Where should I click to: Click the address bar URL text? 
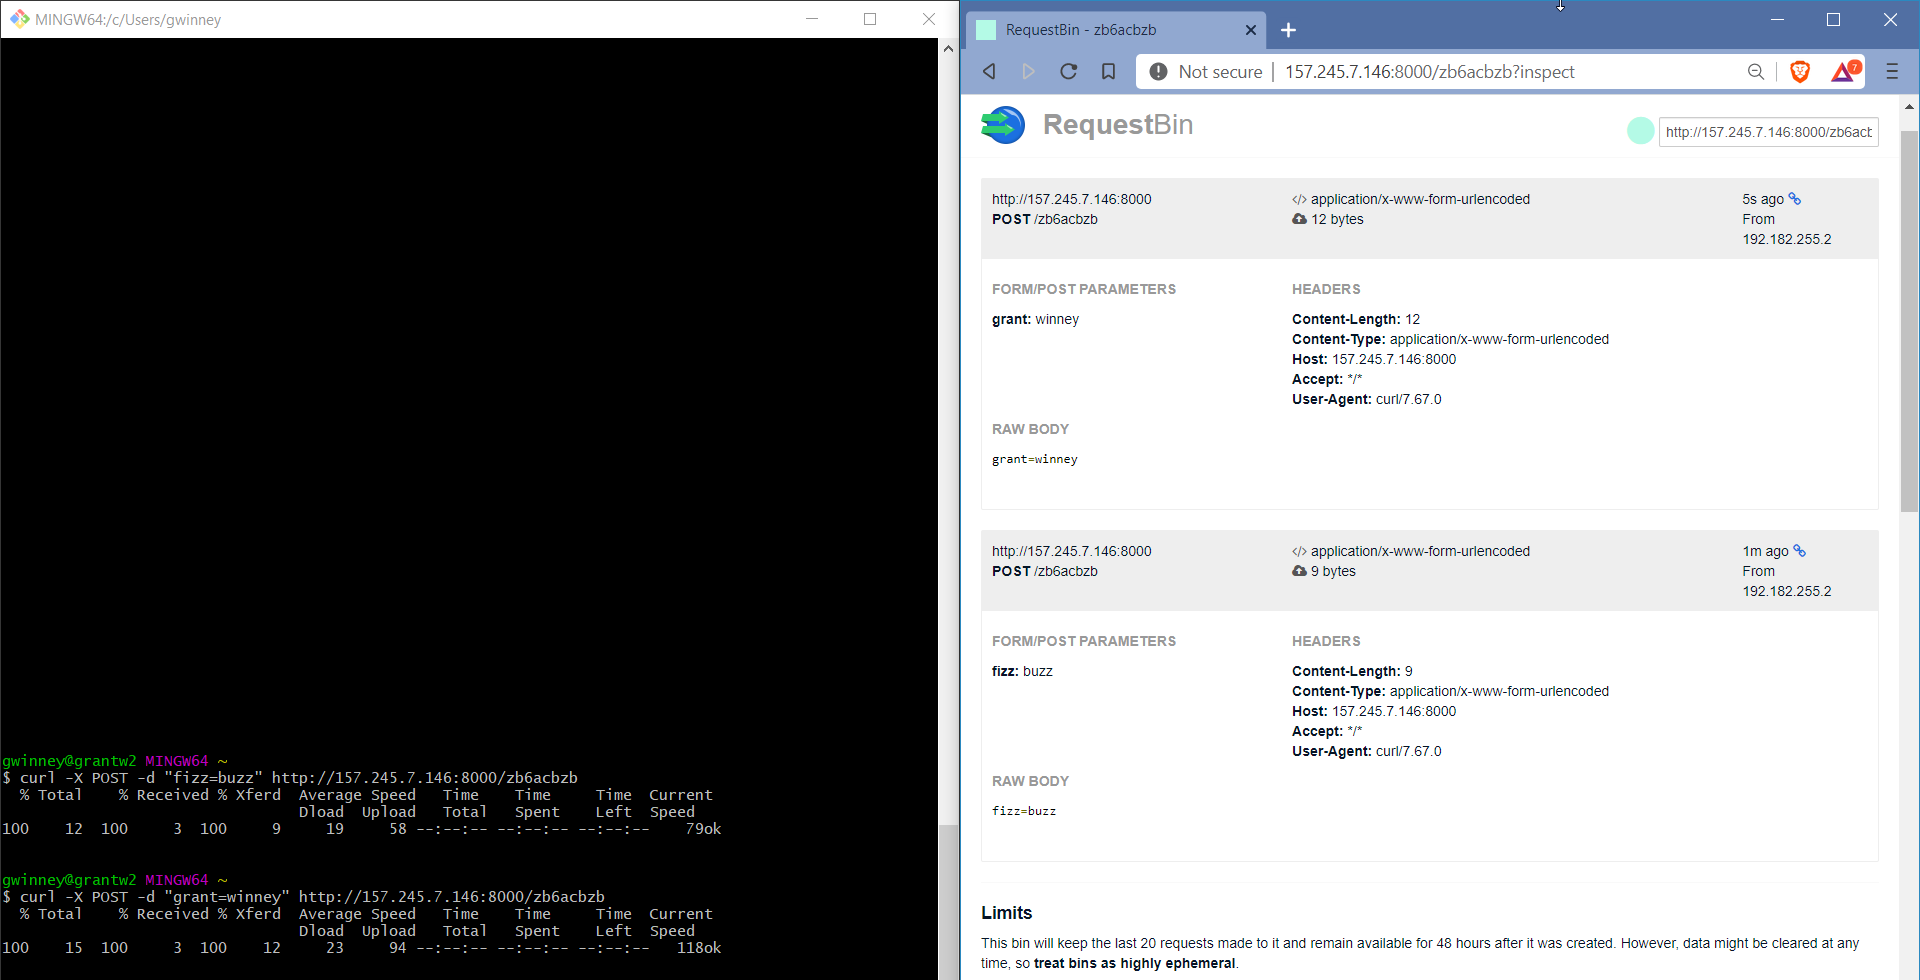pyautogui.click(x=1429, y=71)
